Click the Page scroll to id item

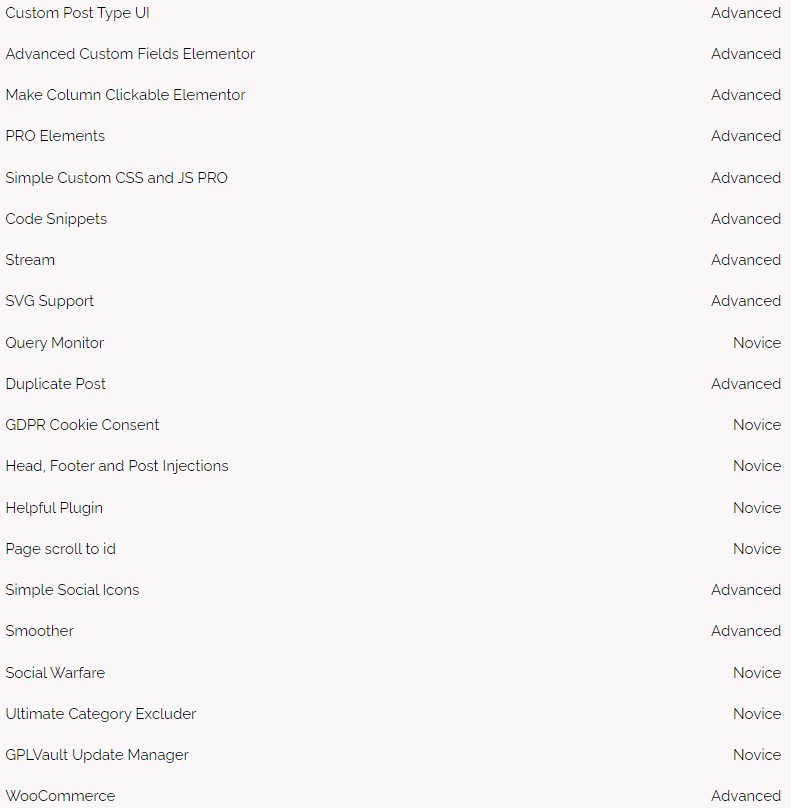[61, 549]
